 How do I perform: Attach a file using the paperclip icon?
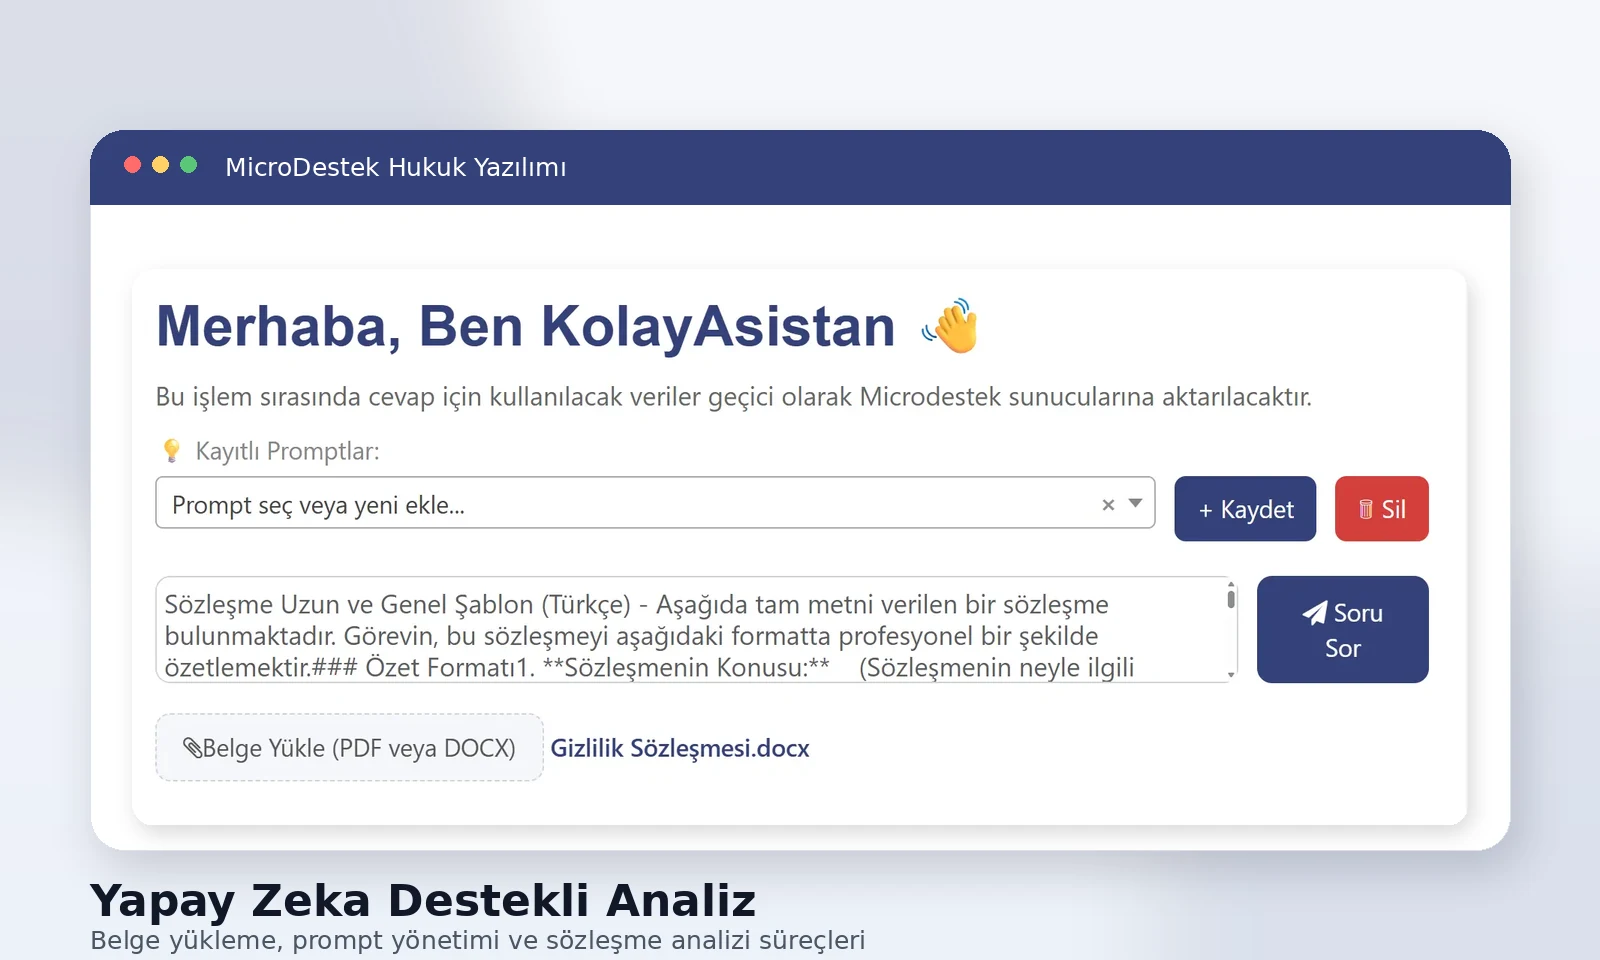pyautogui.click(x=194, y=747)
